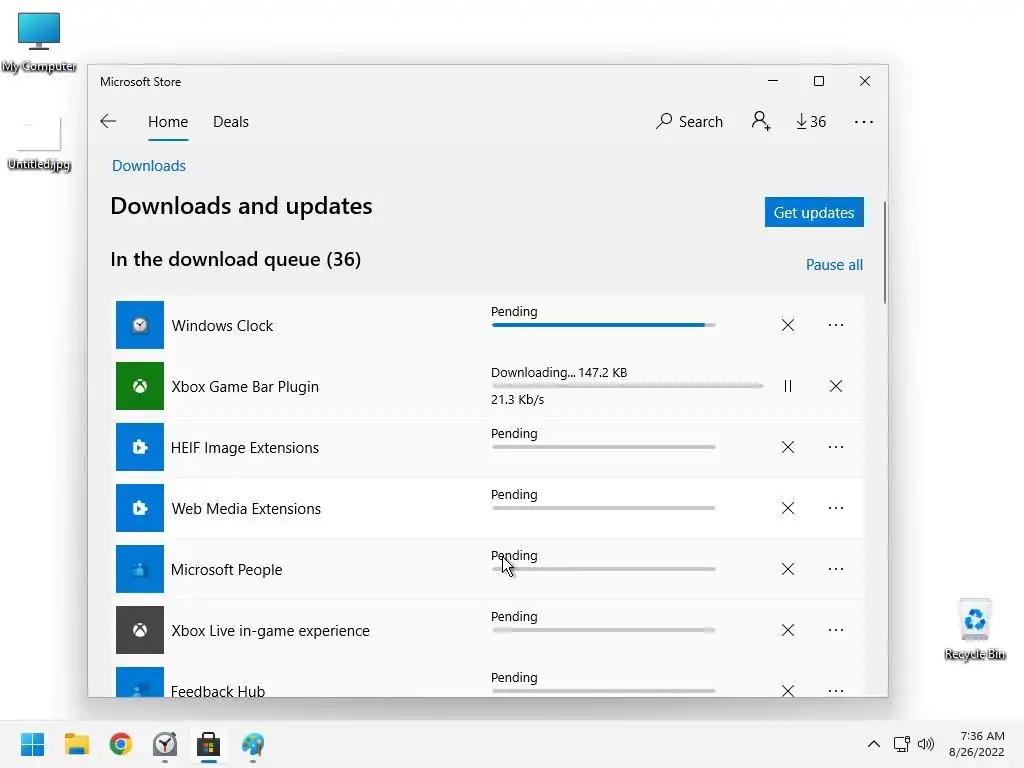Open the Windows Start menu
The height and width of the screenshot is (768, 1024).
pyautogui.click(x=33, y=744)
